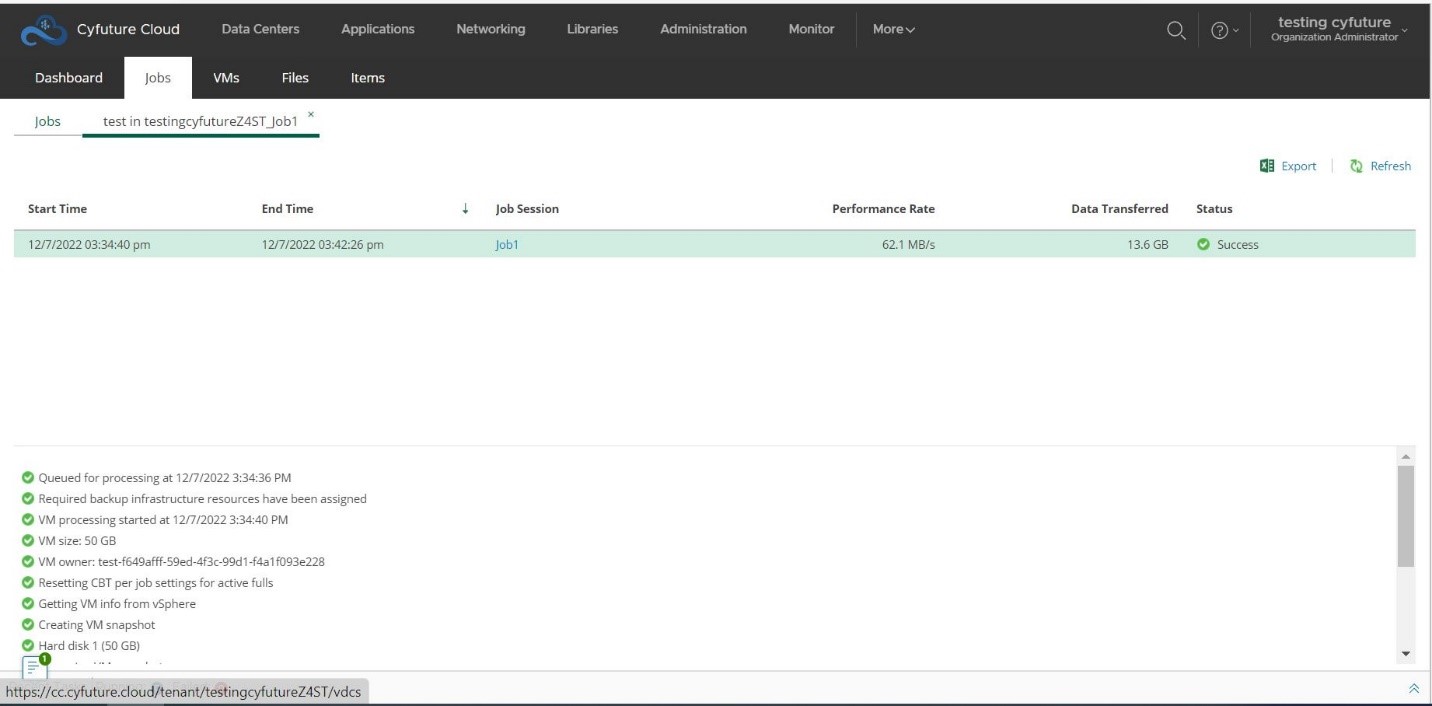This screenshot has width=1432, height=706.
Task: Open the search magnifier icon
Action: pos(1175,30)
